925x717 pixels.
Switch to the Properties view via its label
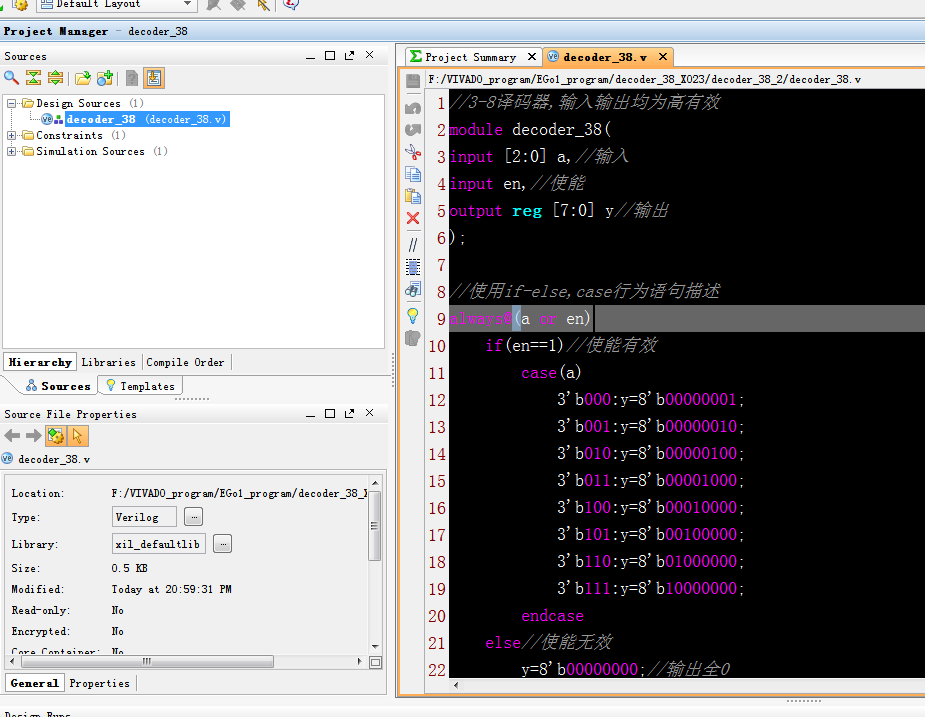(x=99, y=683)
